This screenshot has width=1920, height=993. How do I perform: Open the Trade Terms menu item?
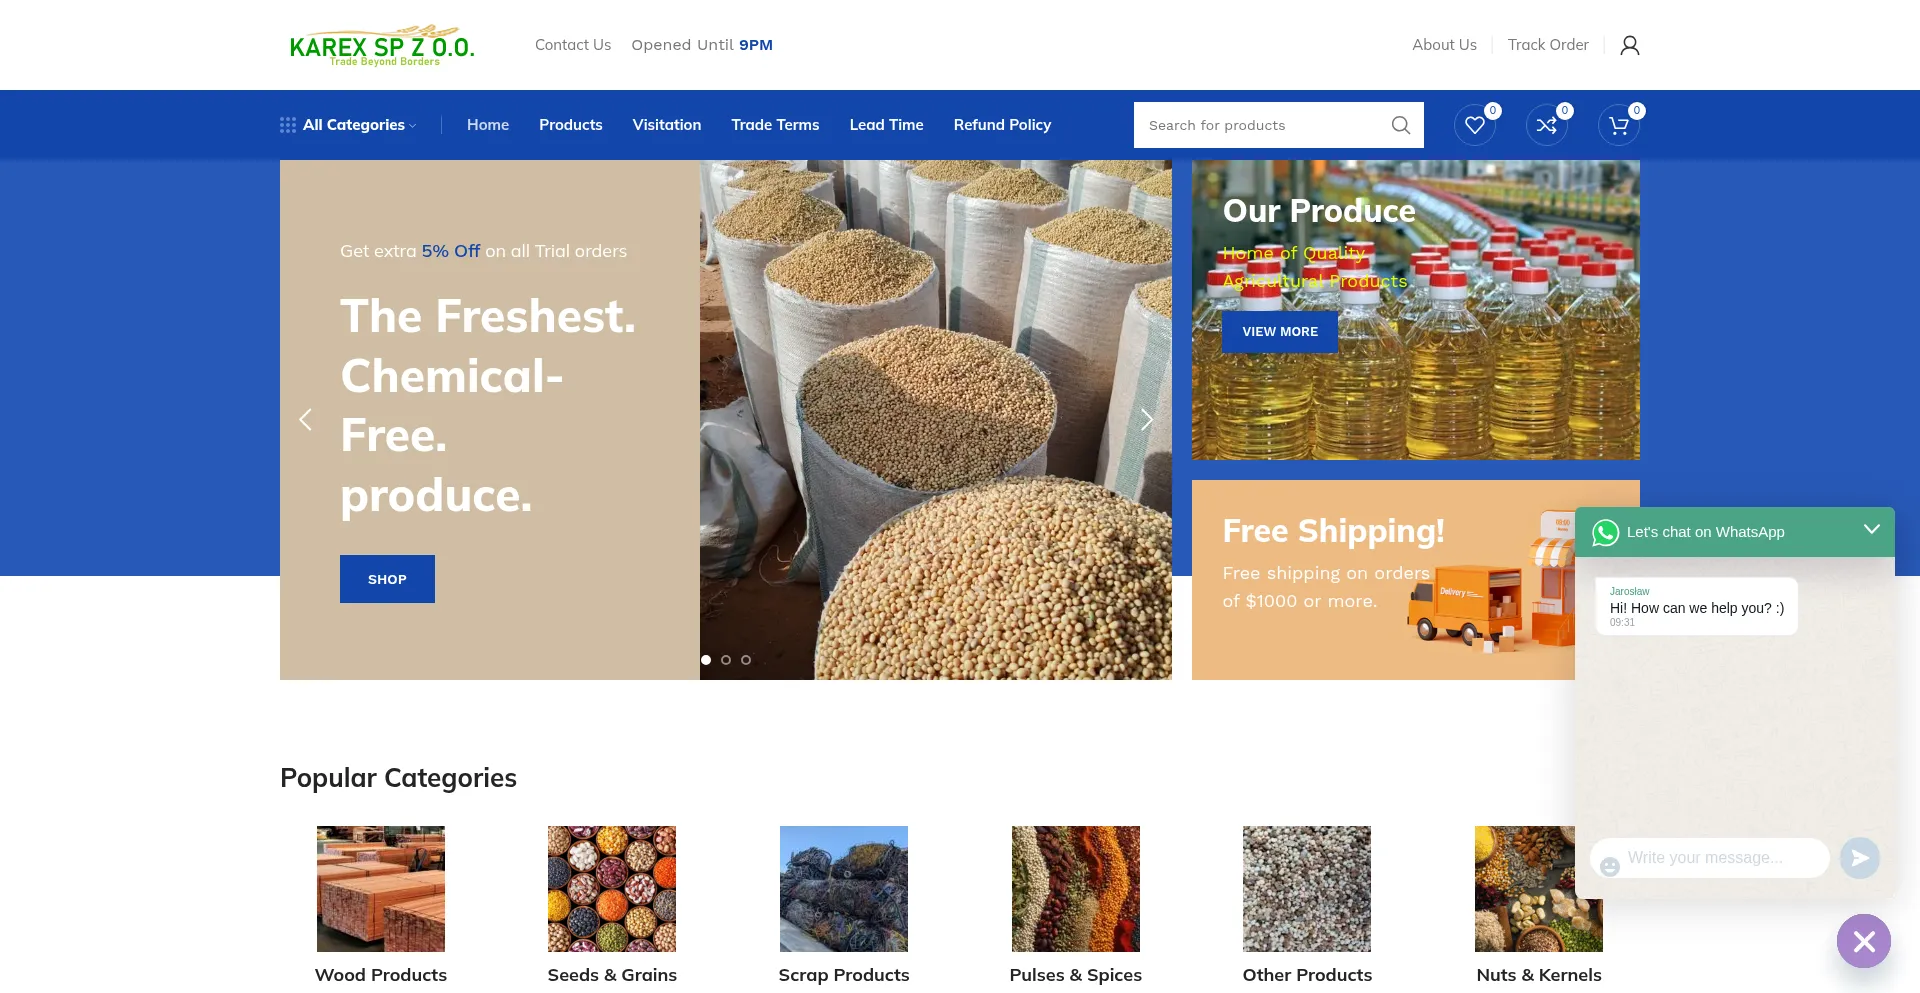[x=775, y=125]
